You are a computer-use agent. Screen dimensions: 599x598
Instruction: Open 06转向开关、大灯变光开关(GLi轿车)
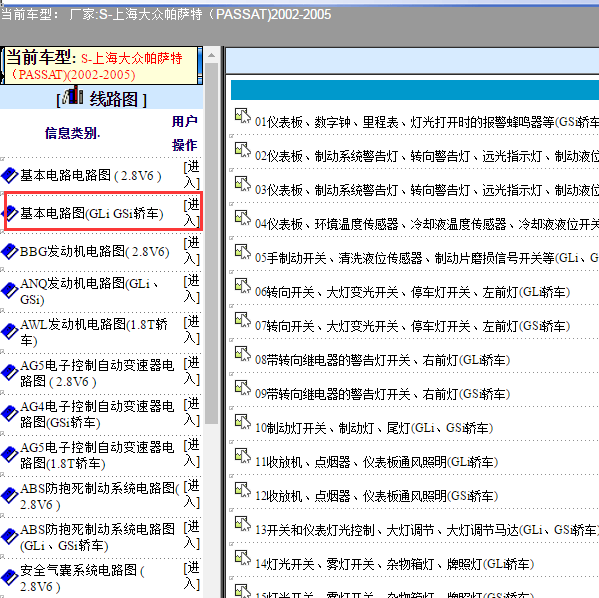(413, 292)
